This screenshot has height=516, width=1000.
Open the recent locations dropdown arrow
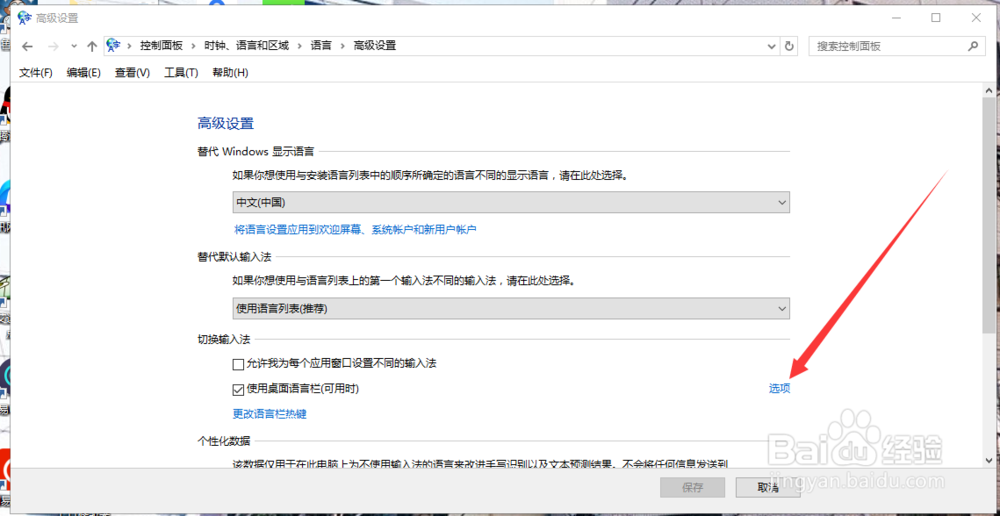pyautogui.click(x=74, y=46)
